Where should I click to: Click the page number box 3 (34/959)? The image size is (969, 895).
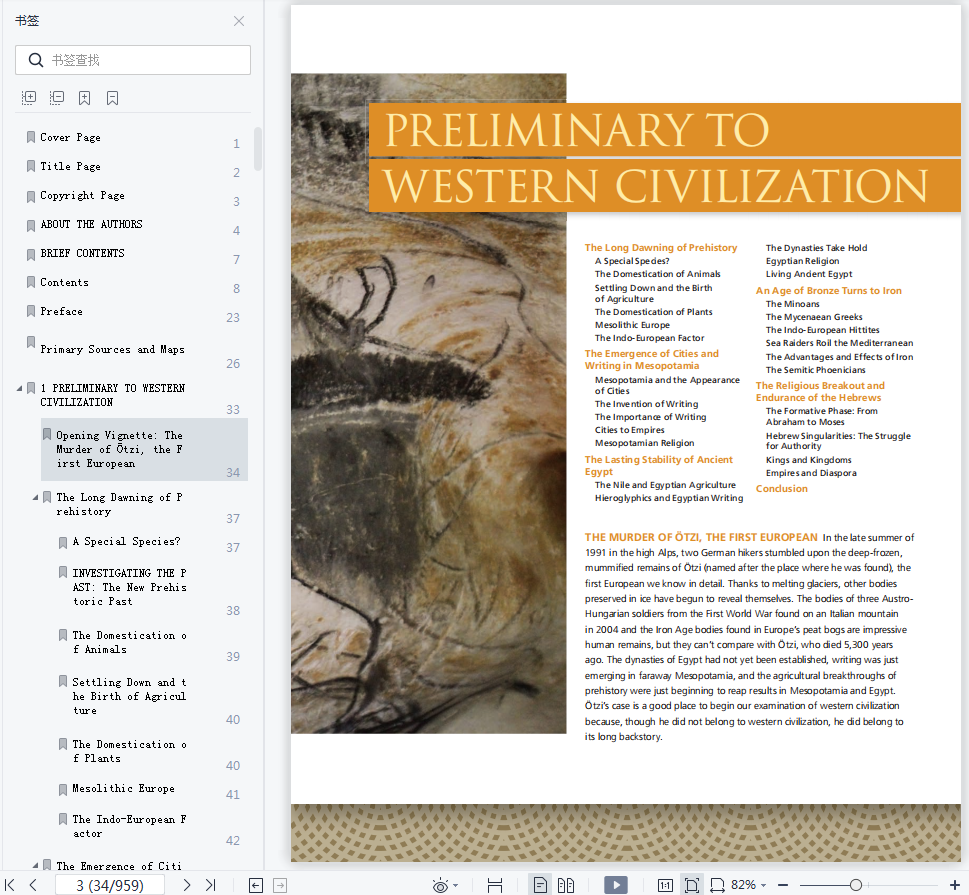[x=110, y=885]
